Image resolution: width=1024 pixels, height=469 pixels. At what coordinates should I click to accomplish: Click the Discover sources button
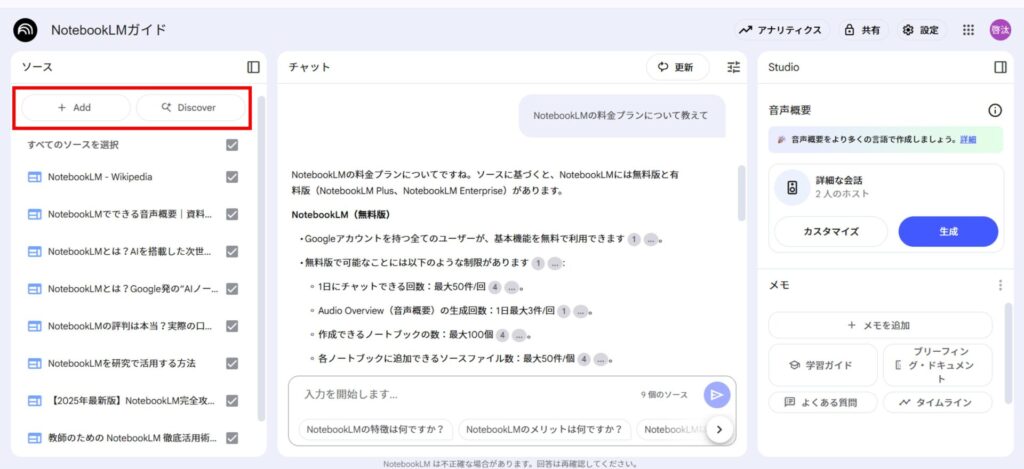(x=191, y=108)
